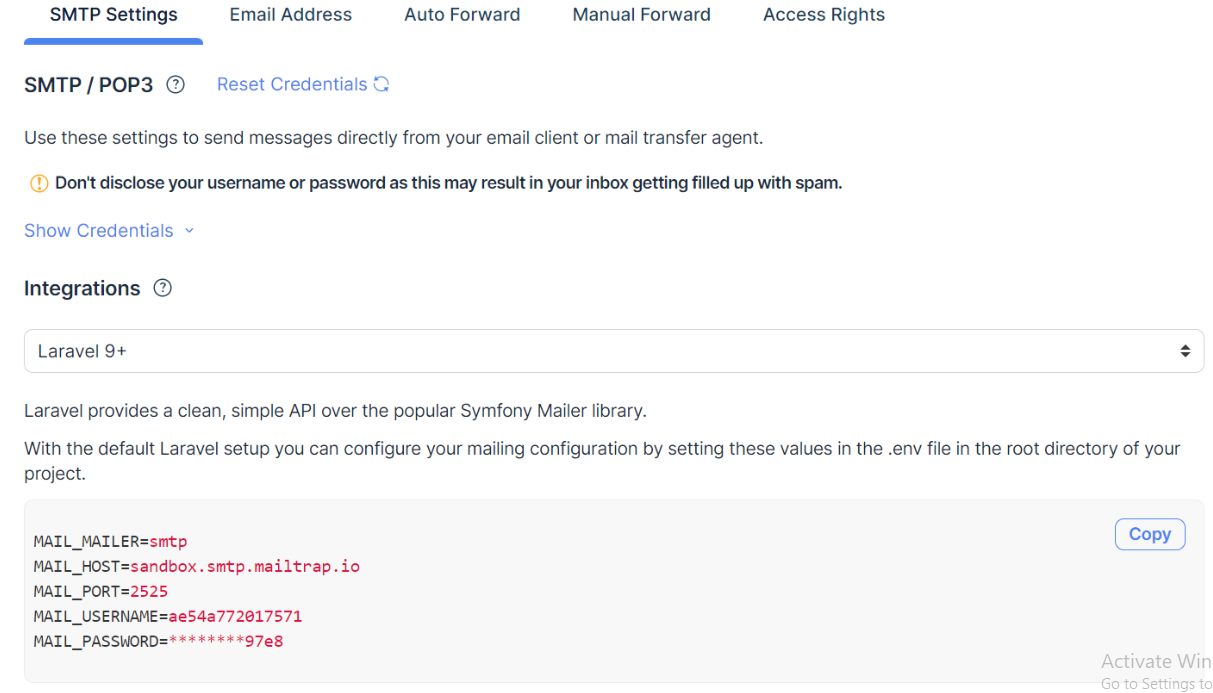Image resolution: width=1213 pixels, height=693 pixels.
Task: Expand the Show Credentials section
Action: 98,230
